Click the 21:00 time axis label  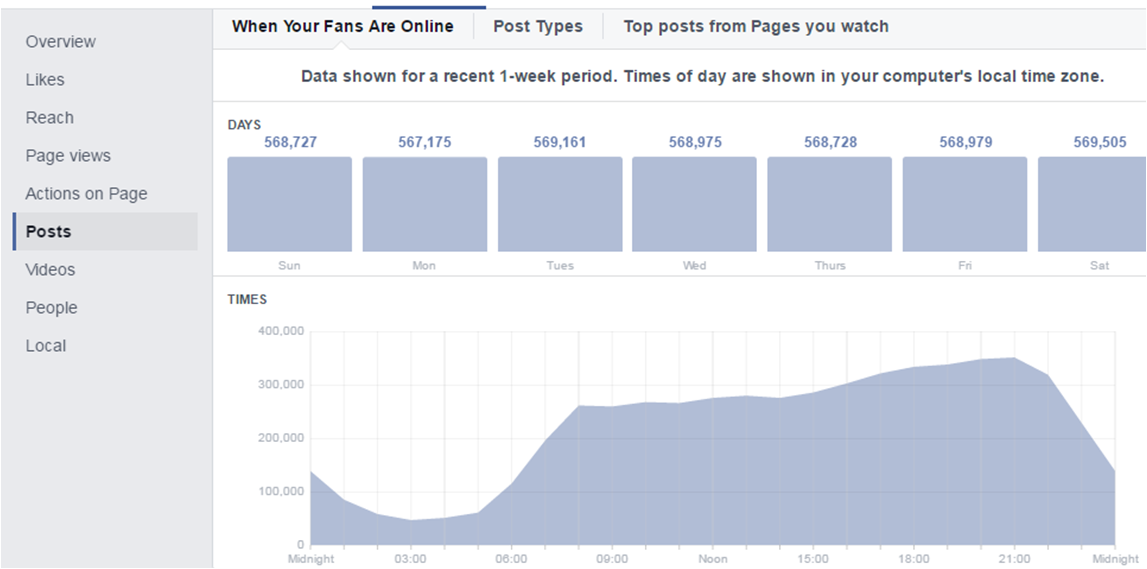[x=1014, y=559]
